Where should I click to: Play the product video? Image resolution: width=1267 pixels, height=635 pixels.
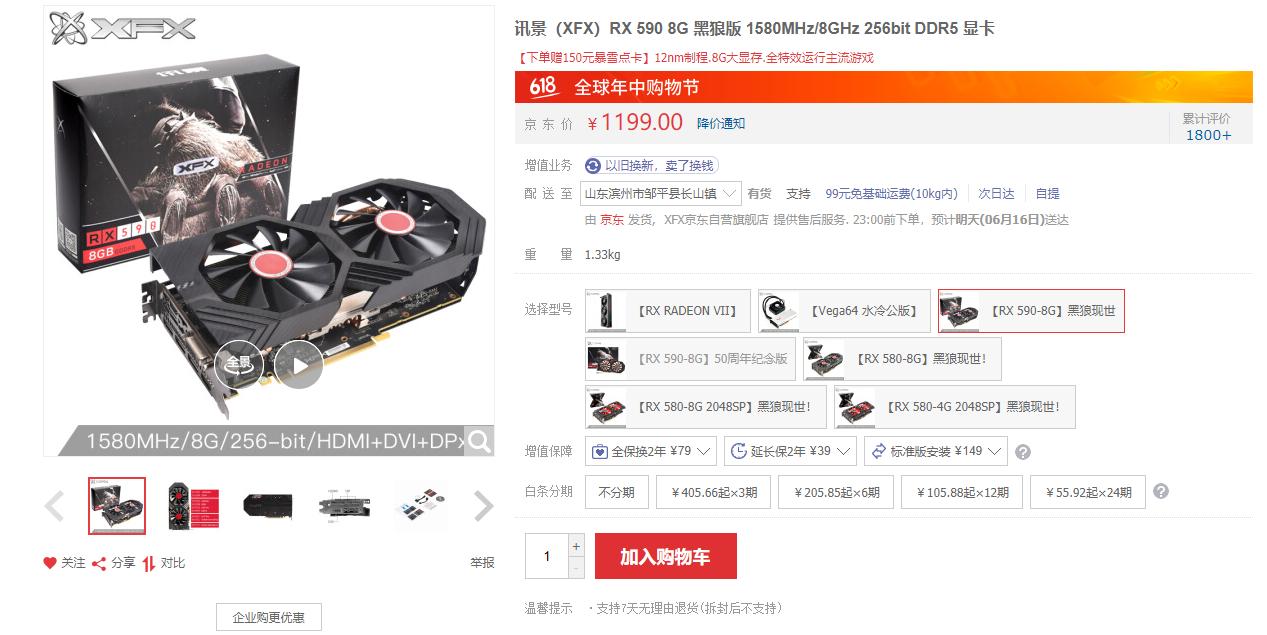coord(299,365)
